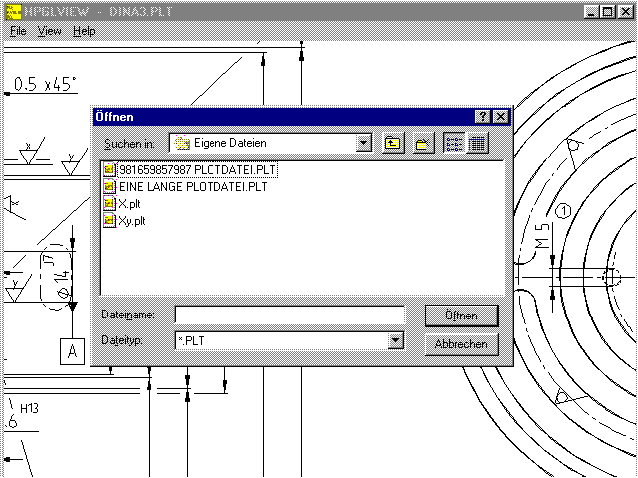Create a new folder in dialog
This screenshot has height=478, width=638.
point(423,144)
